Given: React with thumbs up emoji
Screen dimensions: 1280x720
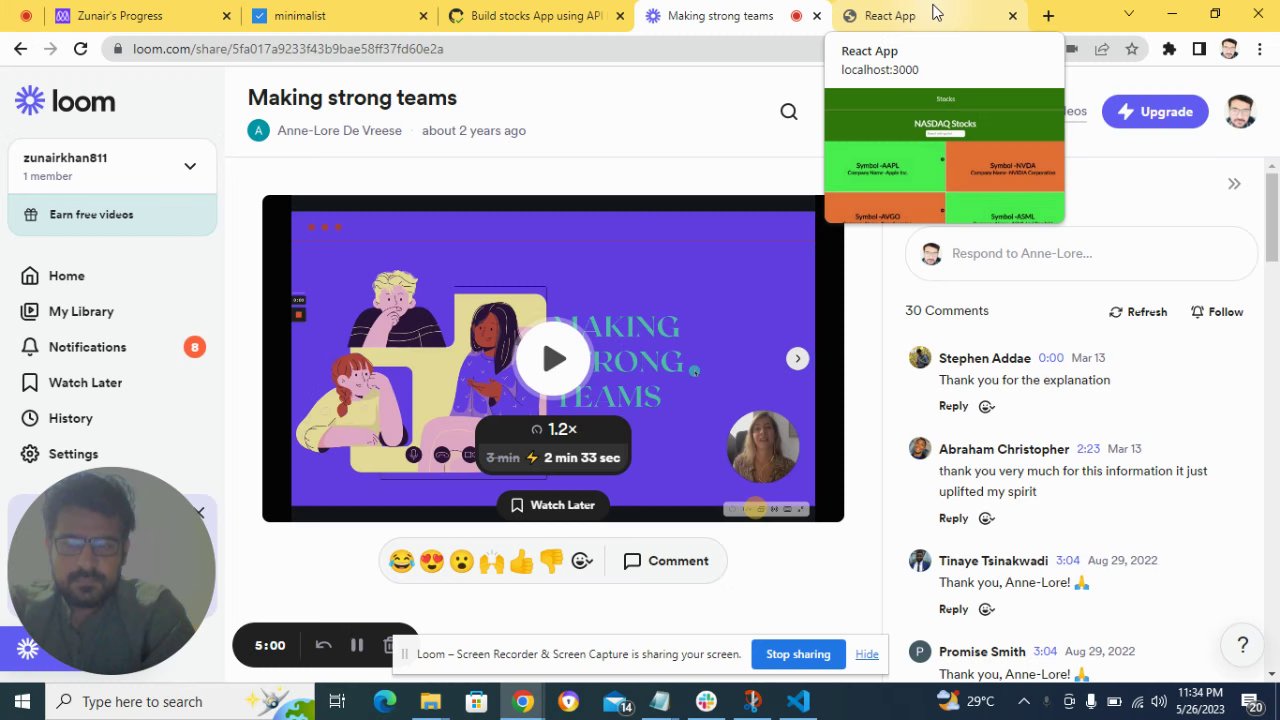Looking at the screenshot, I should (521, 561).
